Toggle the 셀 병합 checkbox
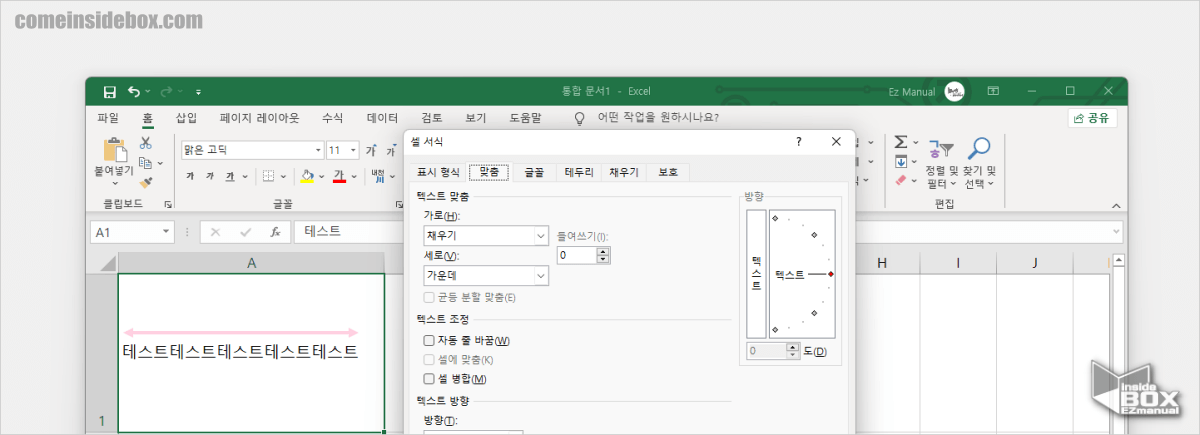This screenshot has height=435, width=1200. 429,379
